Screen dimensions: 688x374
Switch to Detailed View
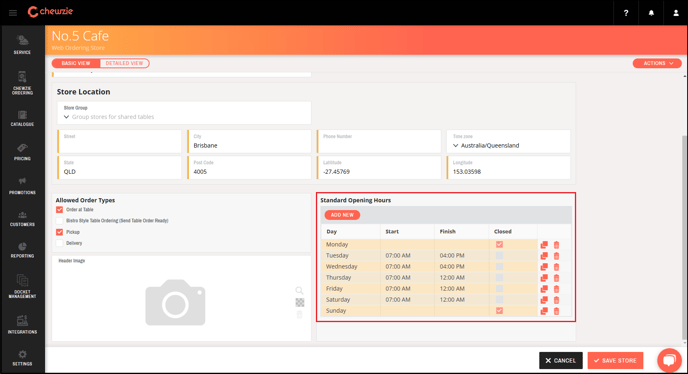pyautogui.click(x=124, y=63)
